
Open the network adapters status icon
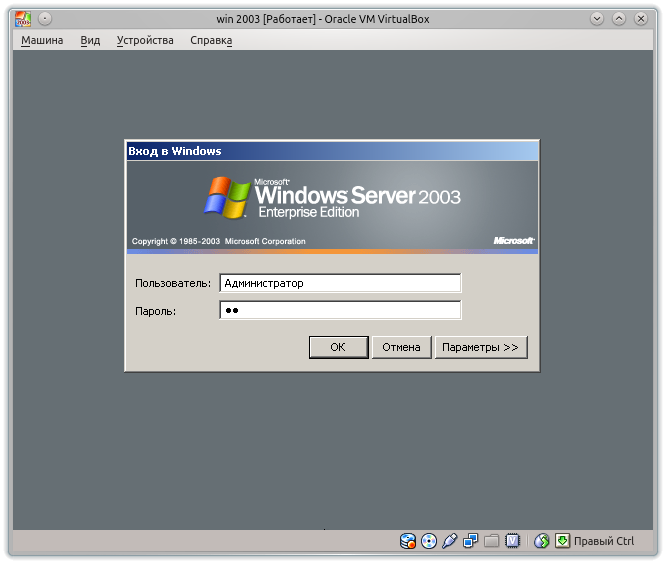pos(471,541)
